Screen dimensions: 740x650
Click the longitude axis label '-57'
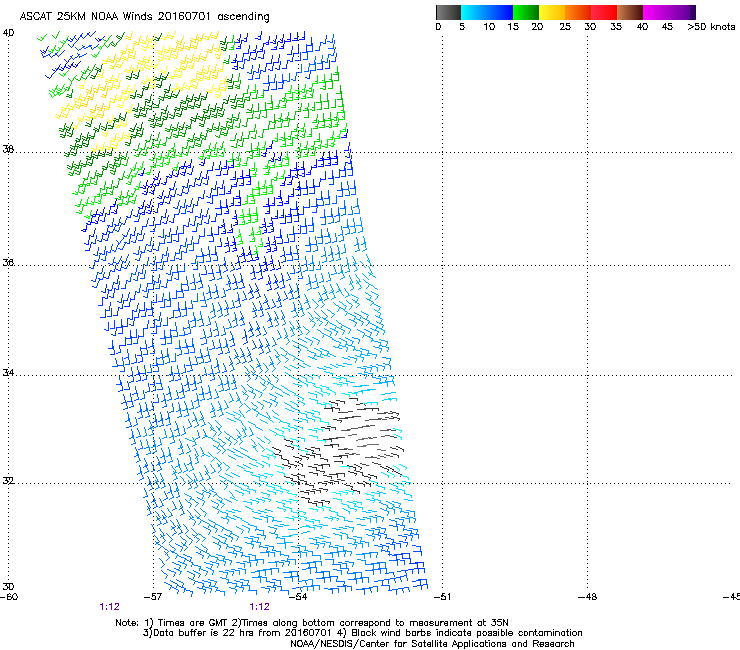(152, 597)
